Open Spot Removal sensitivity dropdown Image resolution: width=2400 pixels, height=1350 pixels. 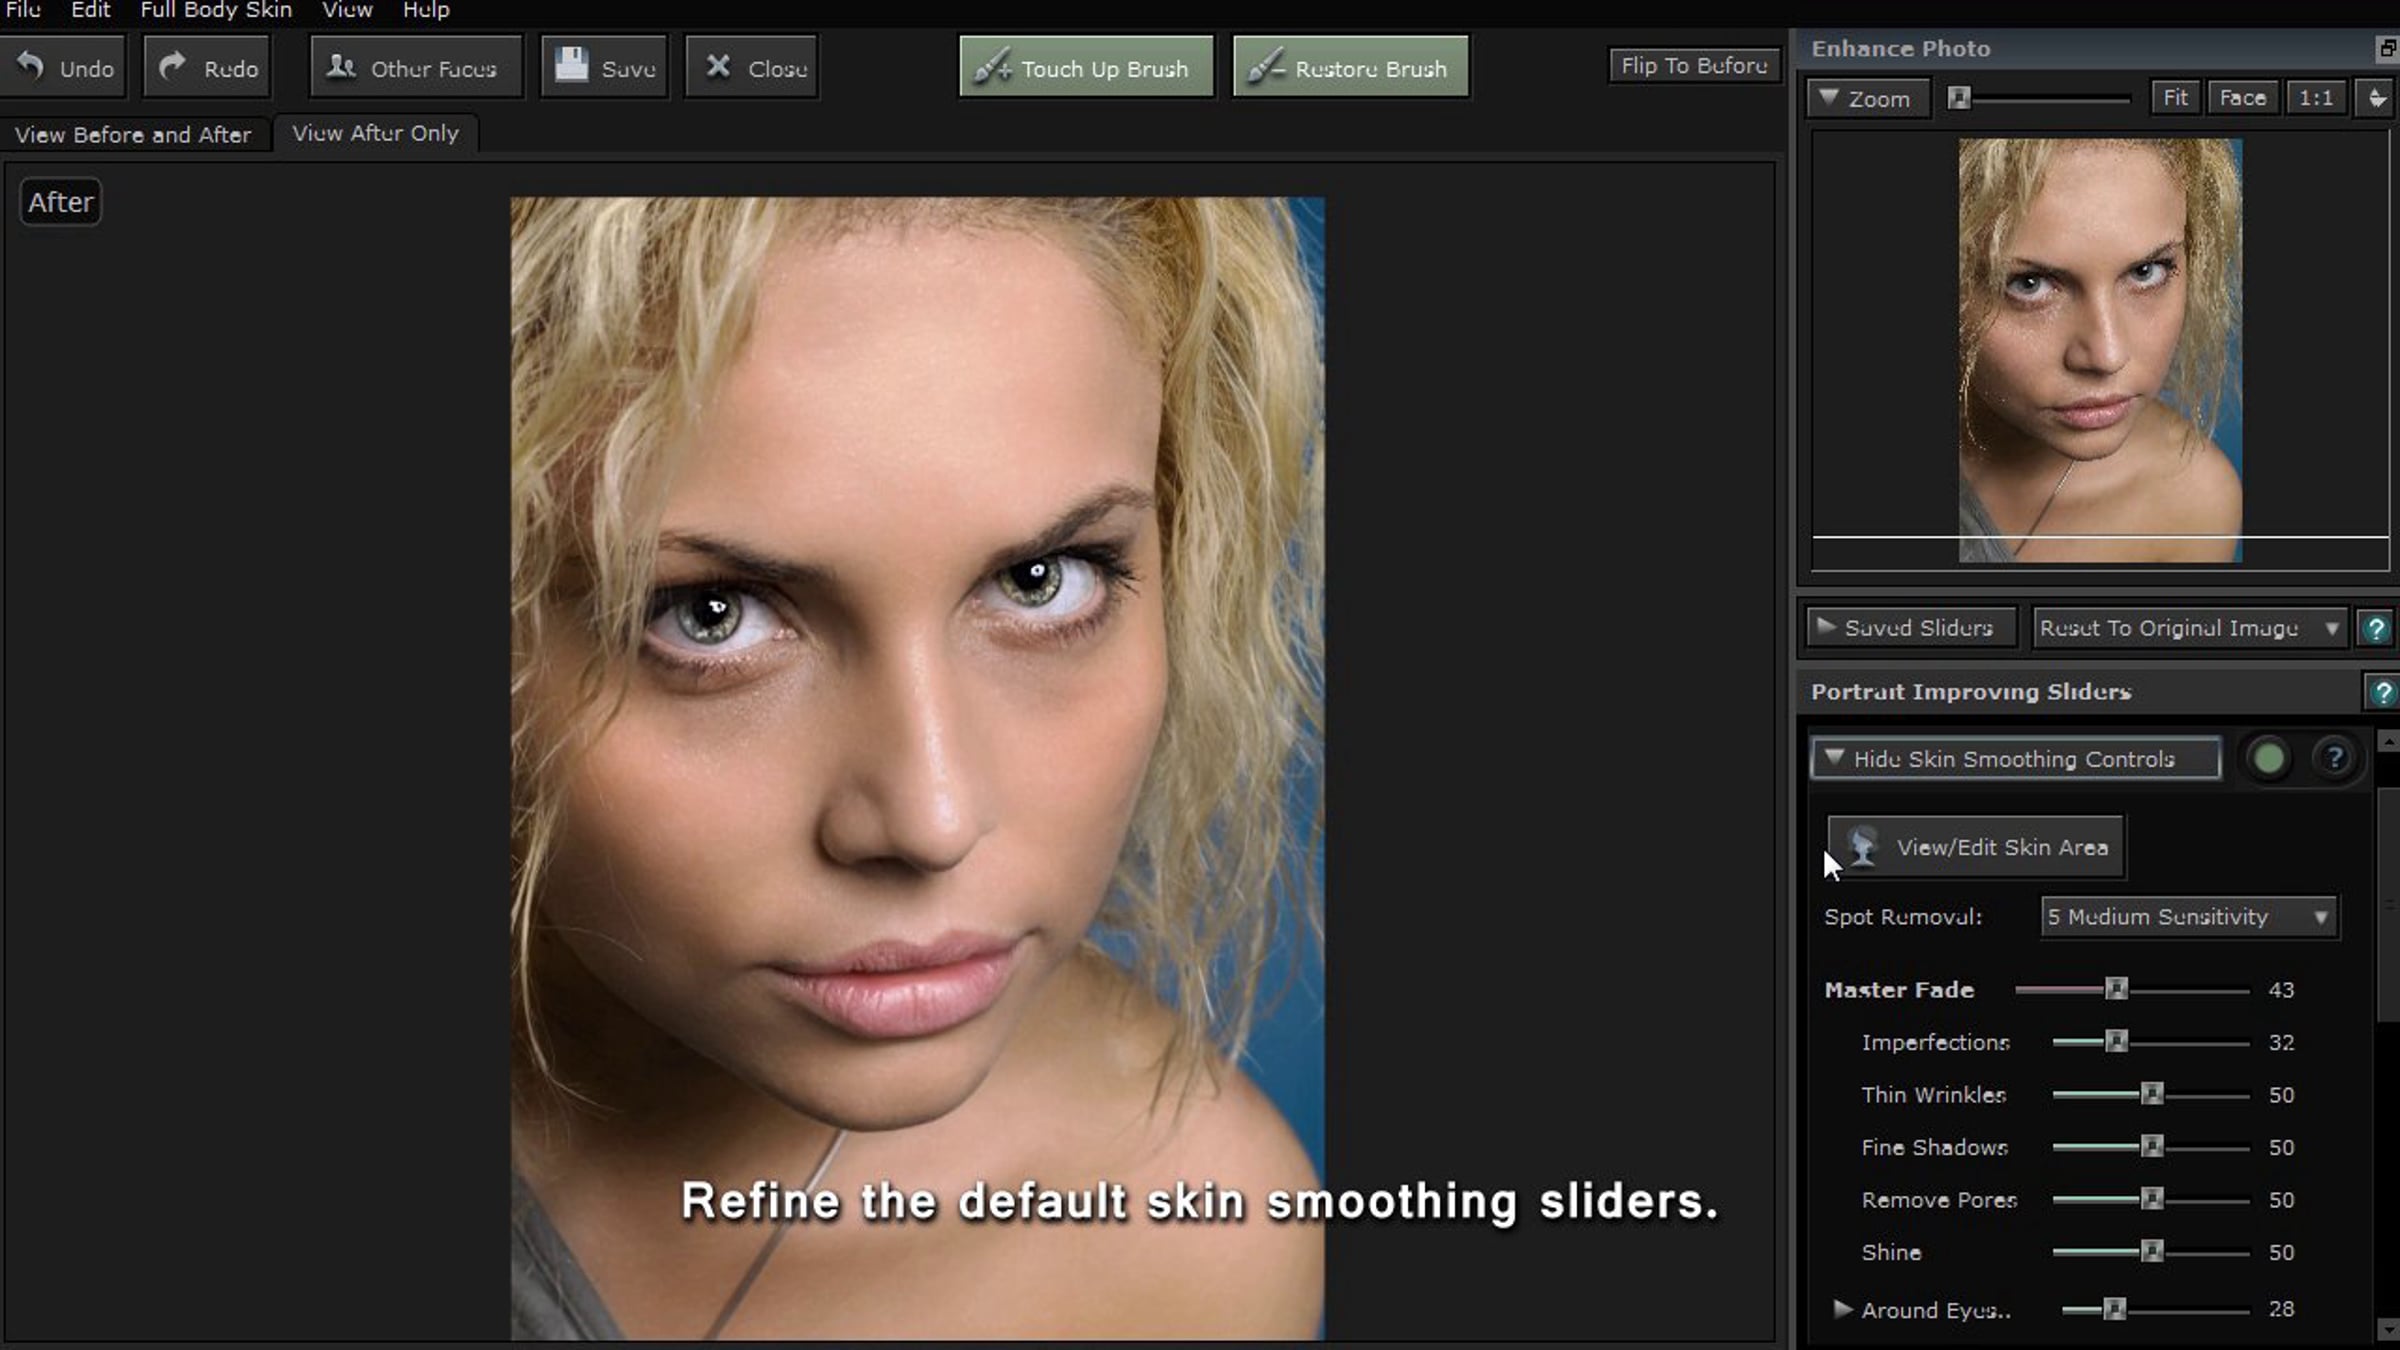[2188, 917]
